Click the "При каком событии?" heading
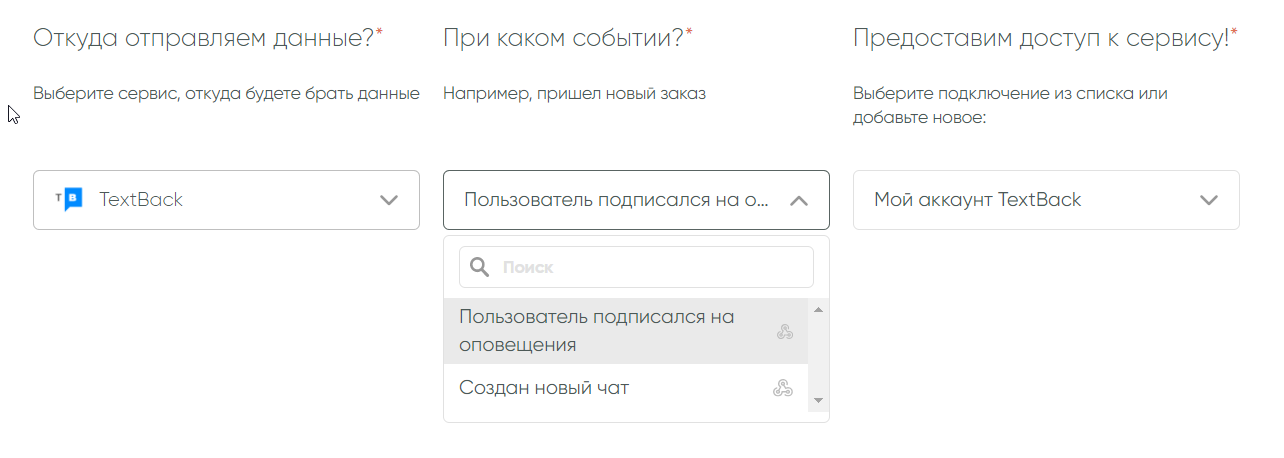This screenshot has width=1284, height=458. click(x=563, y=38)
